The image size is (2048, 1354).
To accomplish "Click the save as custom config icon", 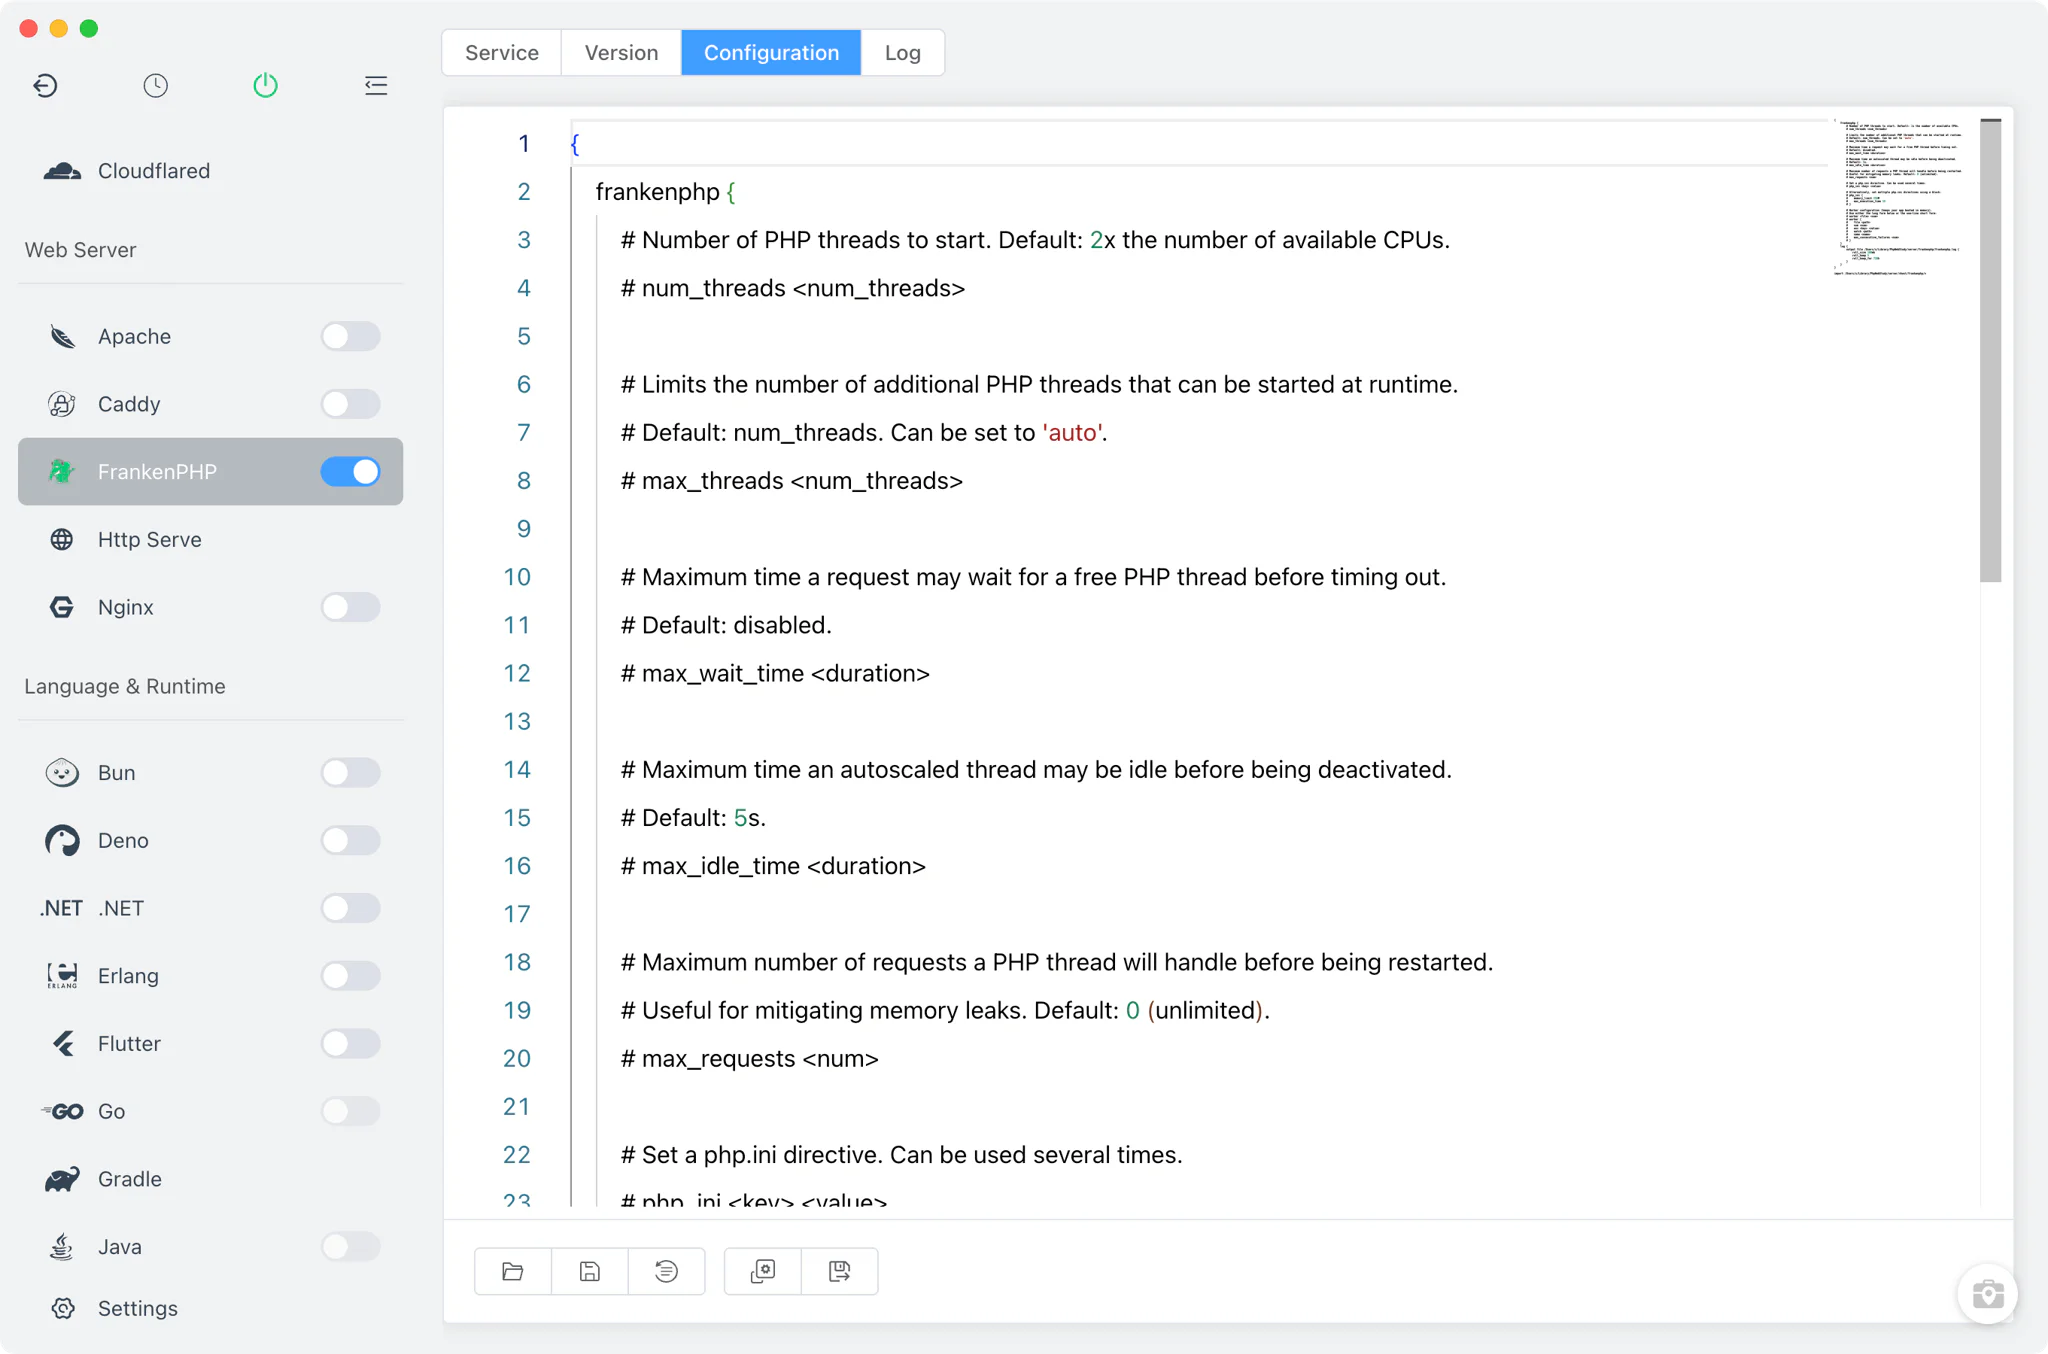I will click(840, 1271).
